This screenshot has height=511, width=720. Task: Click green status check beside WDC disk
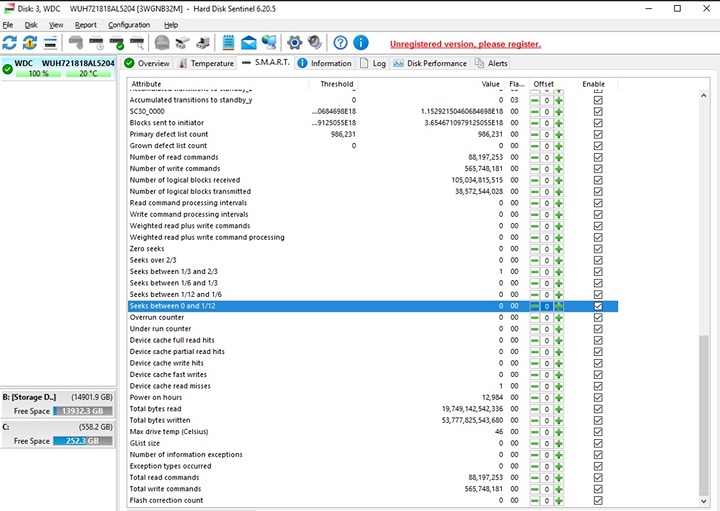[x=7, y=69]
